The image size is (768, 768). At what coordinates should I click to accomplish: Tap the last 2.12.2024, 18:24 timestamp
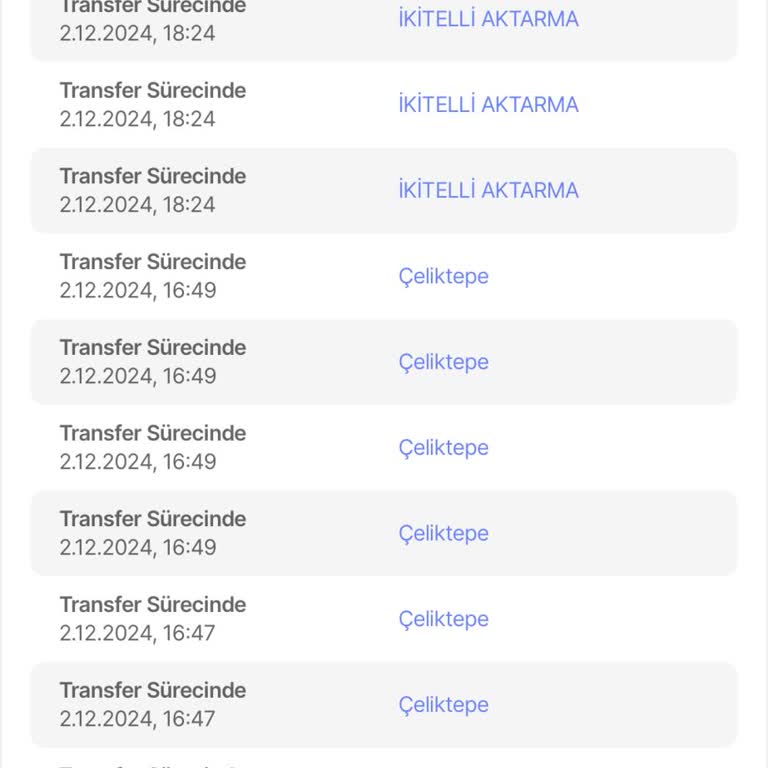coord(137,204)
